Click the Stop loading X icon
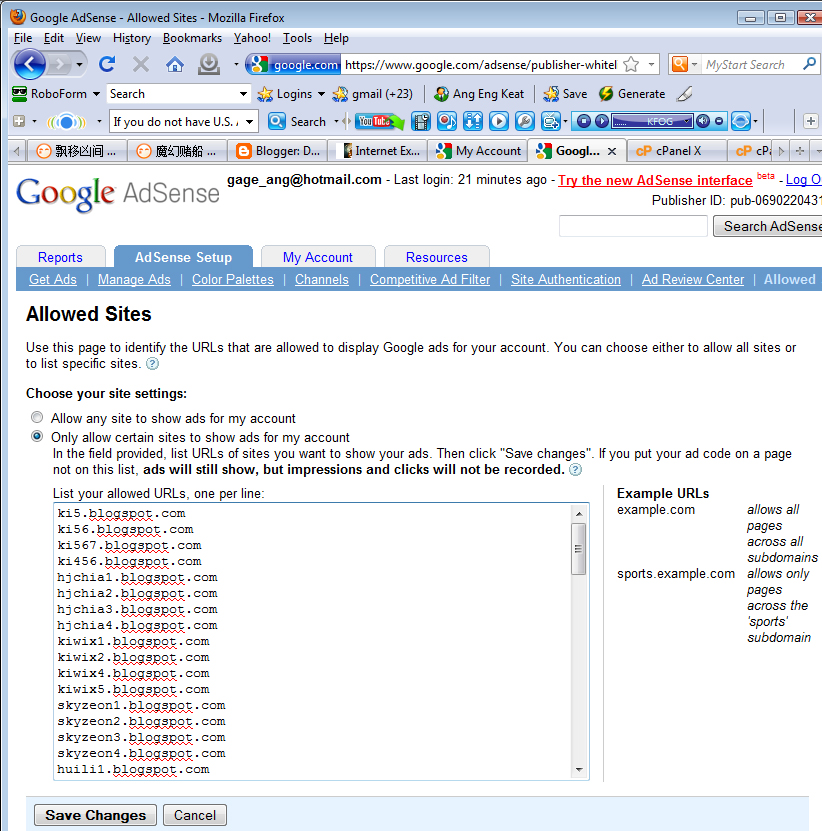The image size is (822, 831). tap(140, 64)
